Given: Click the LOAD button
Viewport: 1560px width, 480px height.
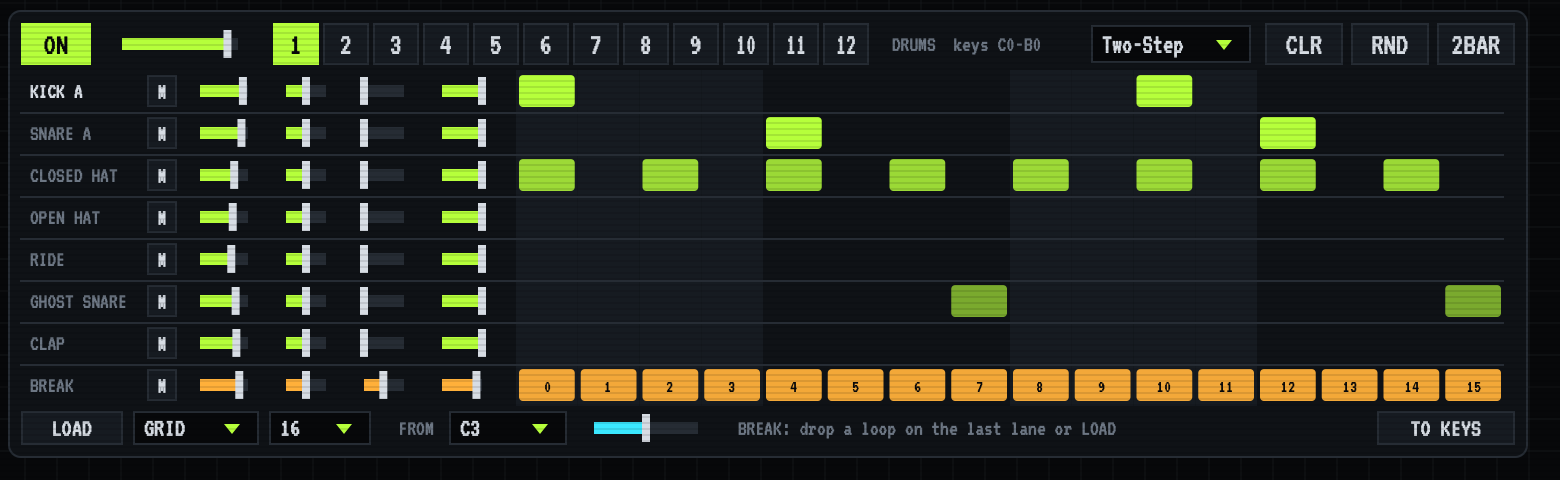Looking at the screenshot, I should click(72, 429).
